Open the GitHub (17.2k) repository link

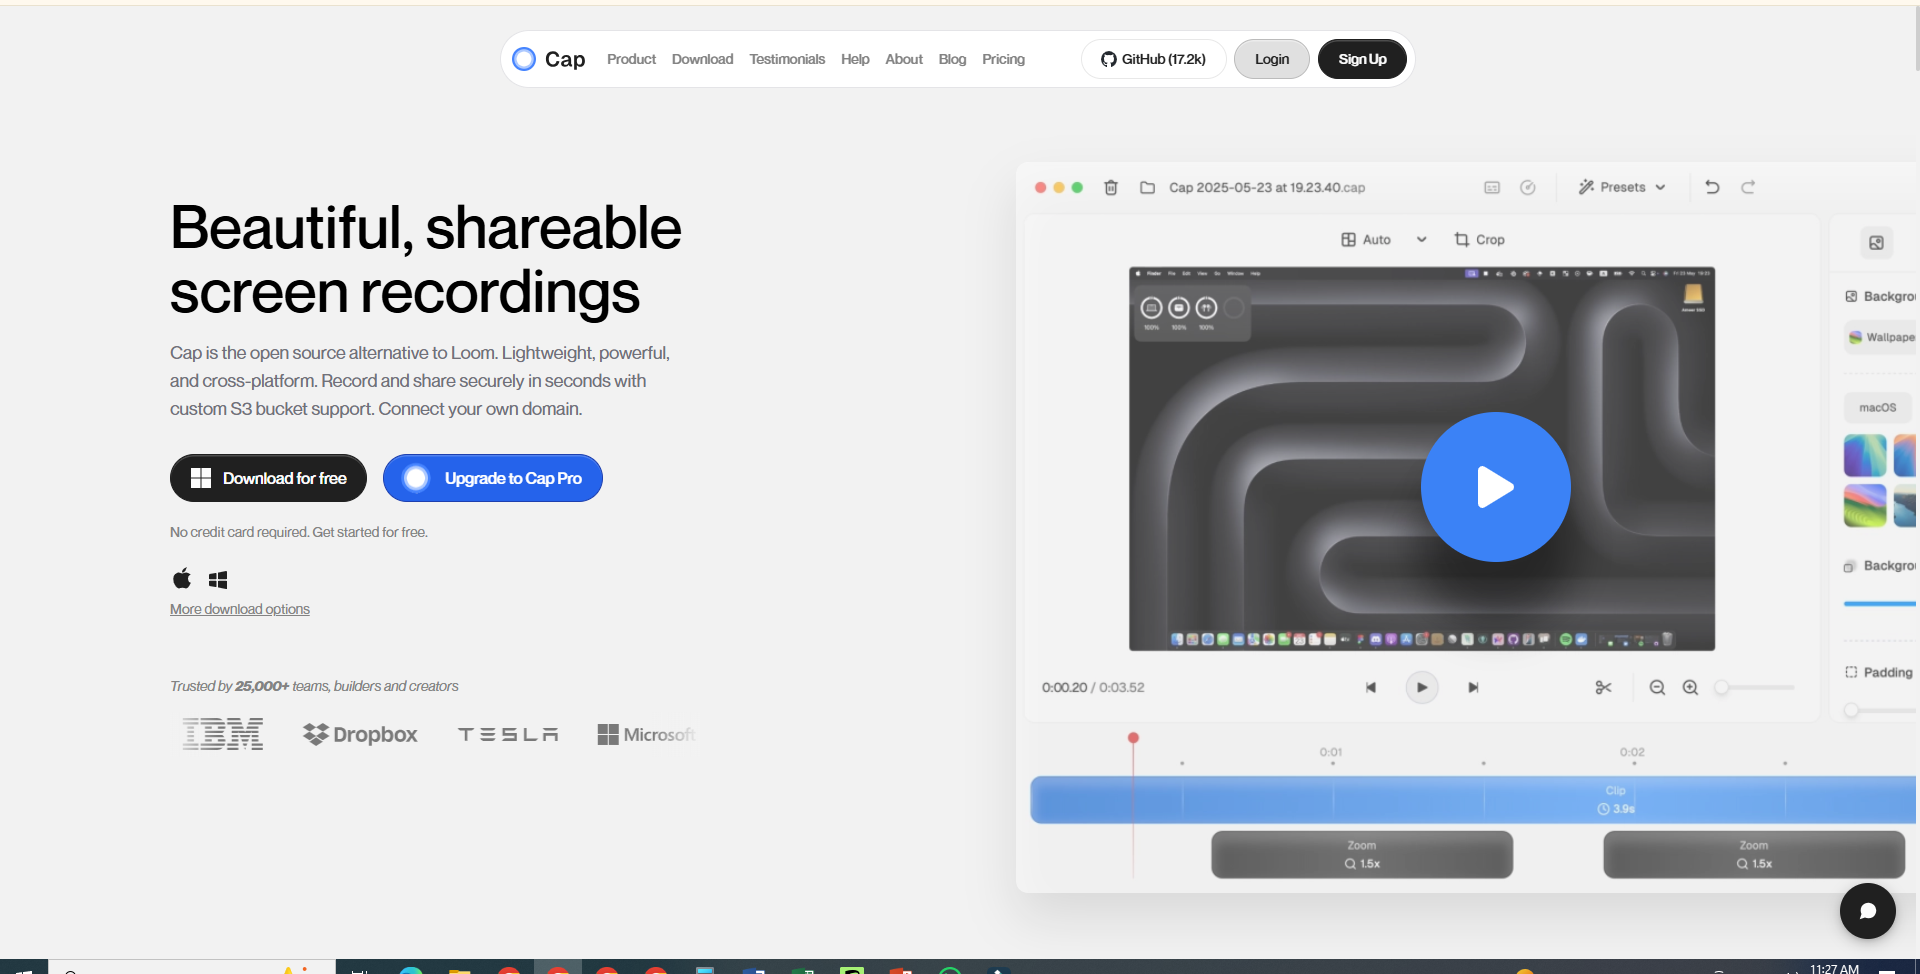[1153, 59]
